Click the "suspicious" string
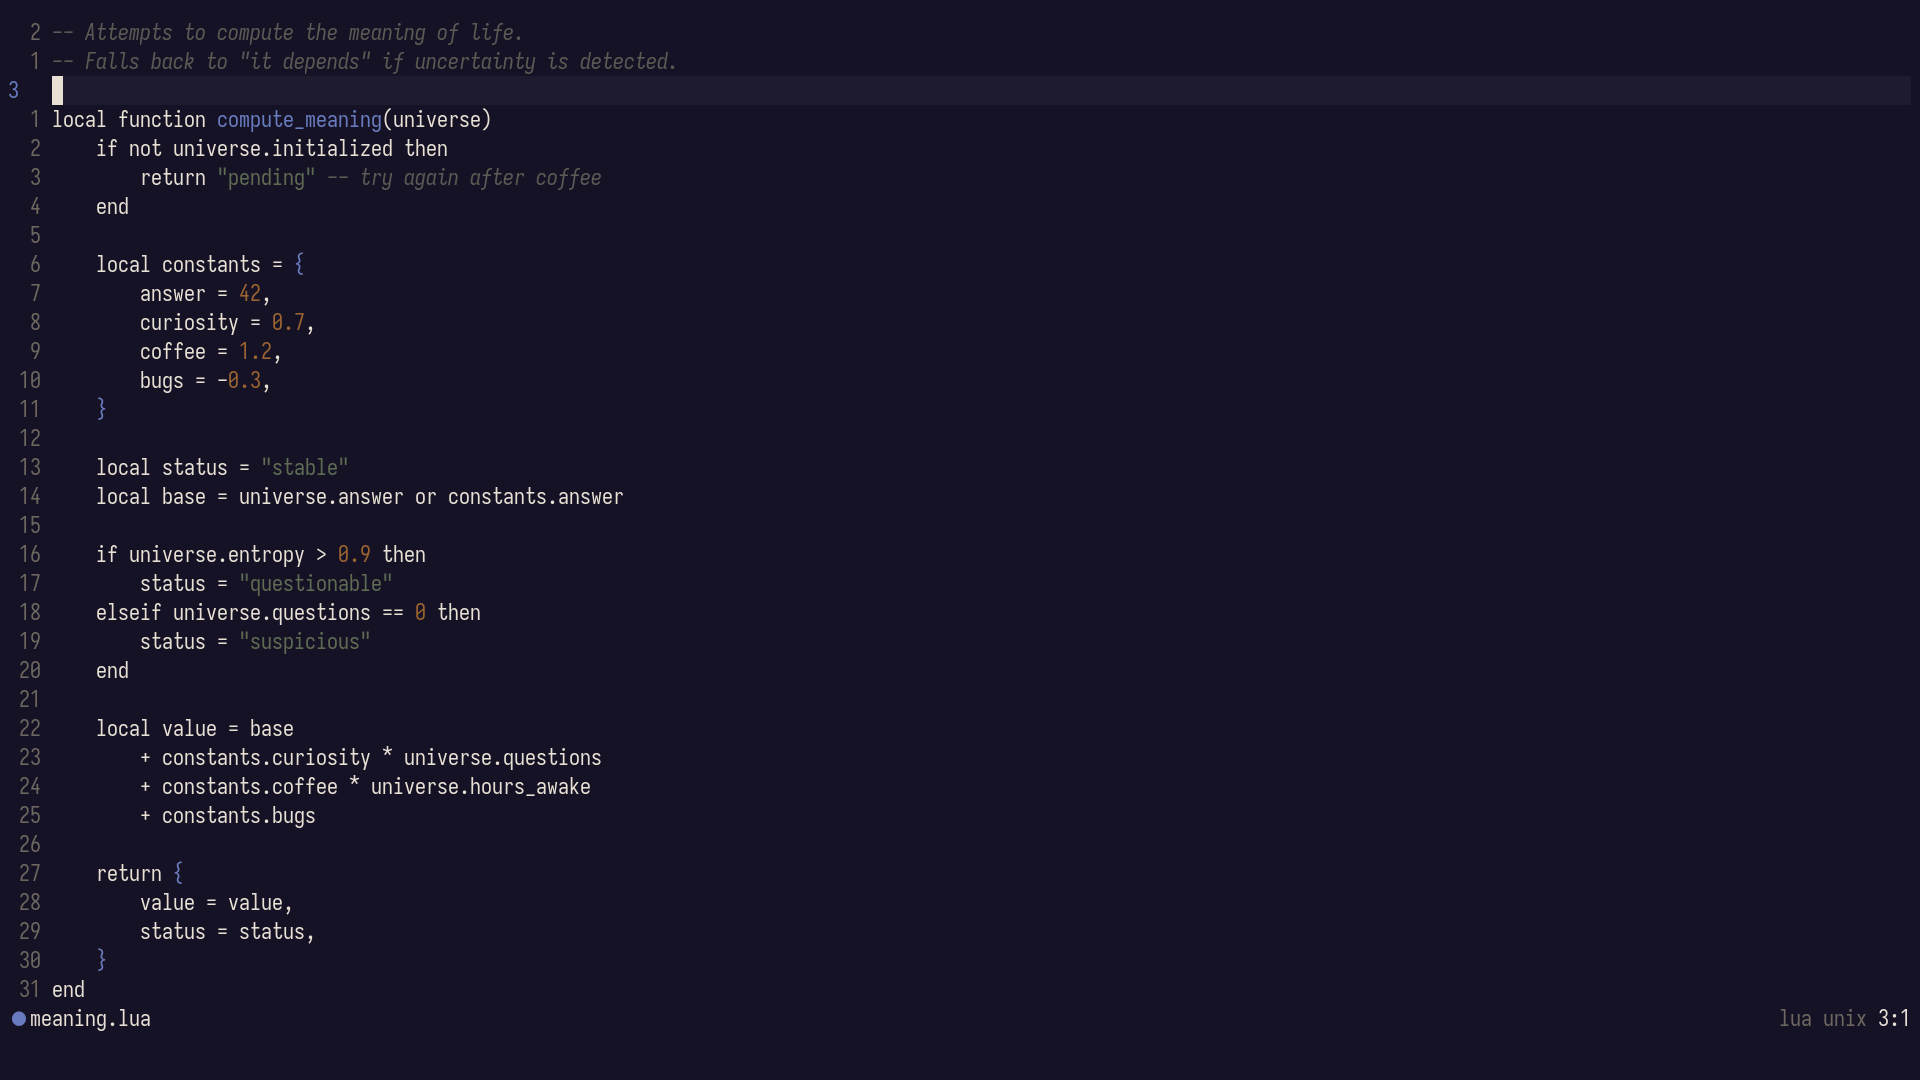 click(304, 642)
